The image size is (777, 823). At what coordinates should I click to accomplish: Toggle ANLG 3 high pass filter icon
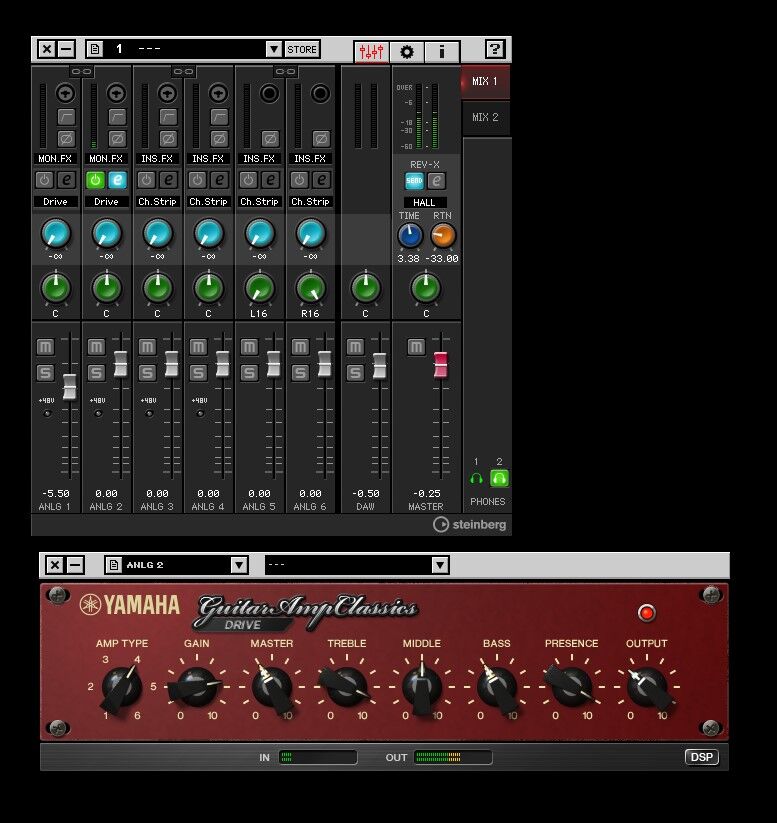click(168, 117)
